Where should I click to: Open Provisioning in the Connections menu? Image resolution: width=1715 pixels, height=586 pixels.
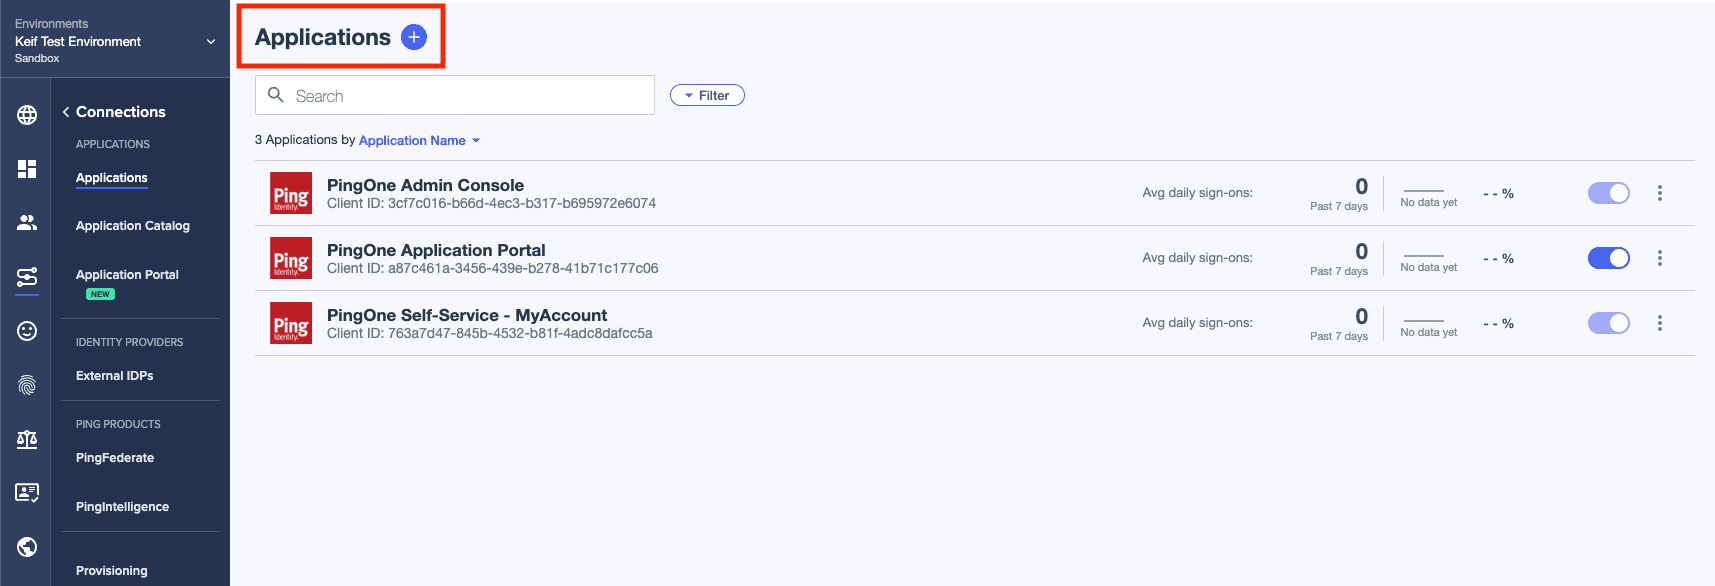pos(112,571)
